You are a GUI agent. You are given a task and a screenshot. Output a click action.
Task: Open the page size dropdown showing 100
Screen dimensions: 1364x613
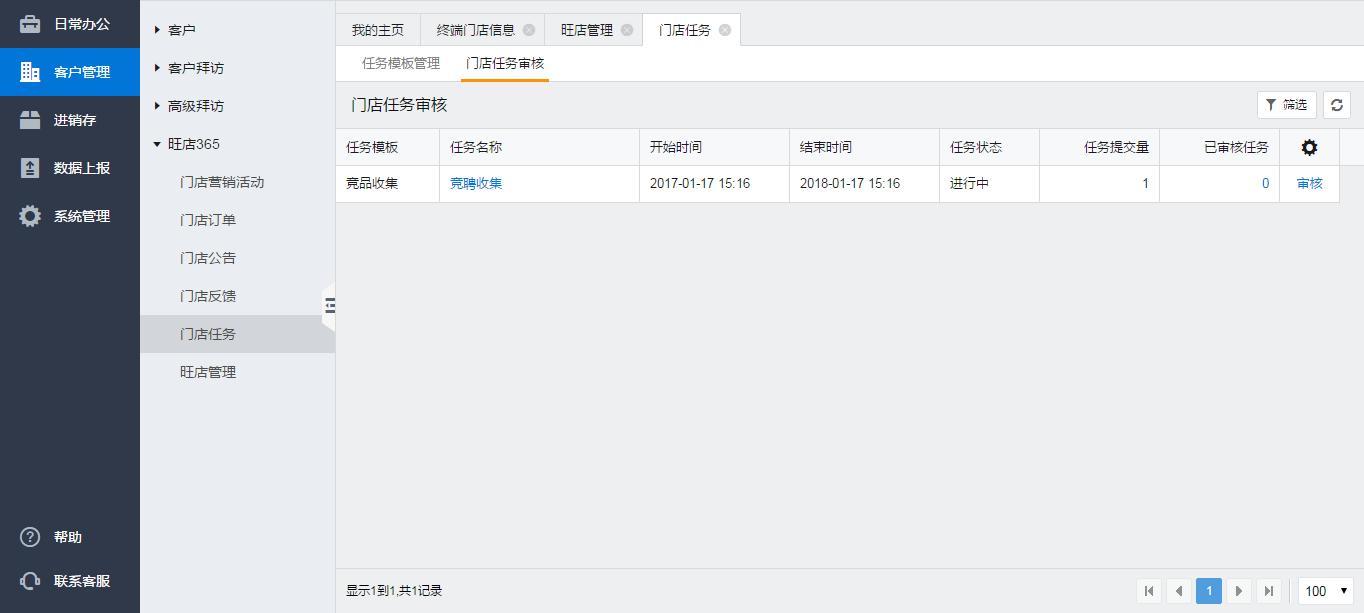coord(1325,591)
